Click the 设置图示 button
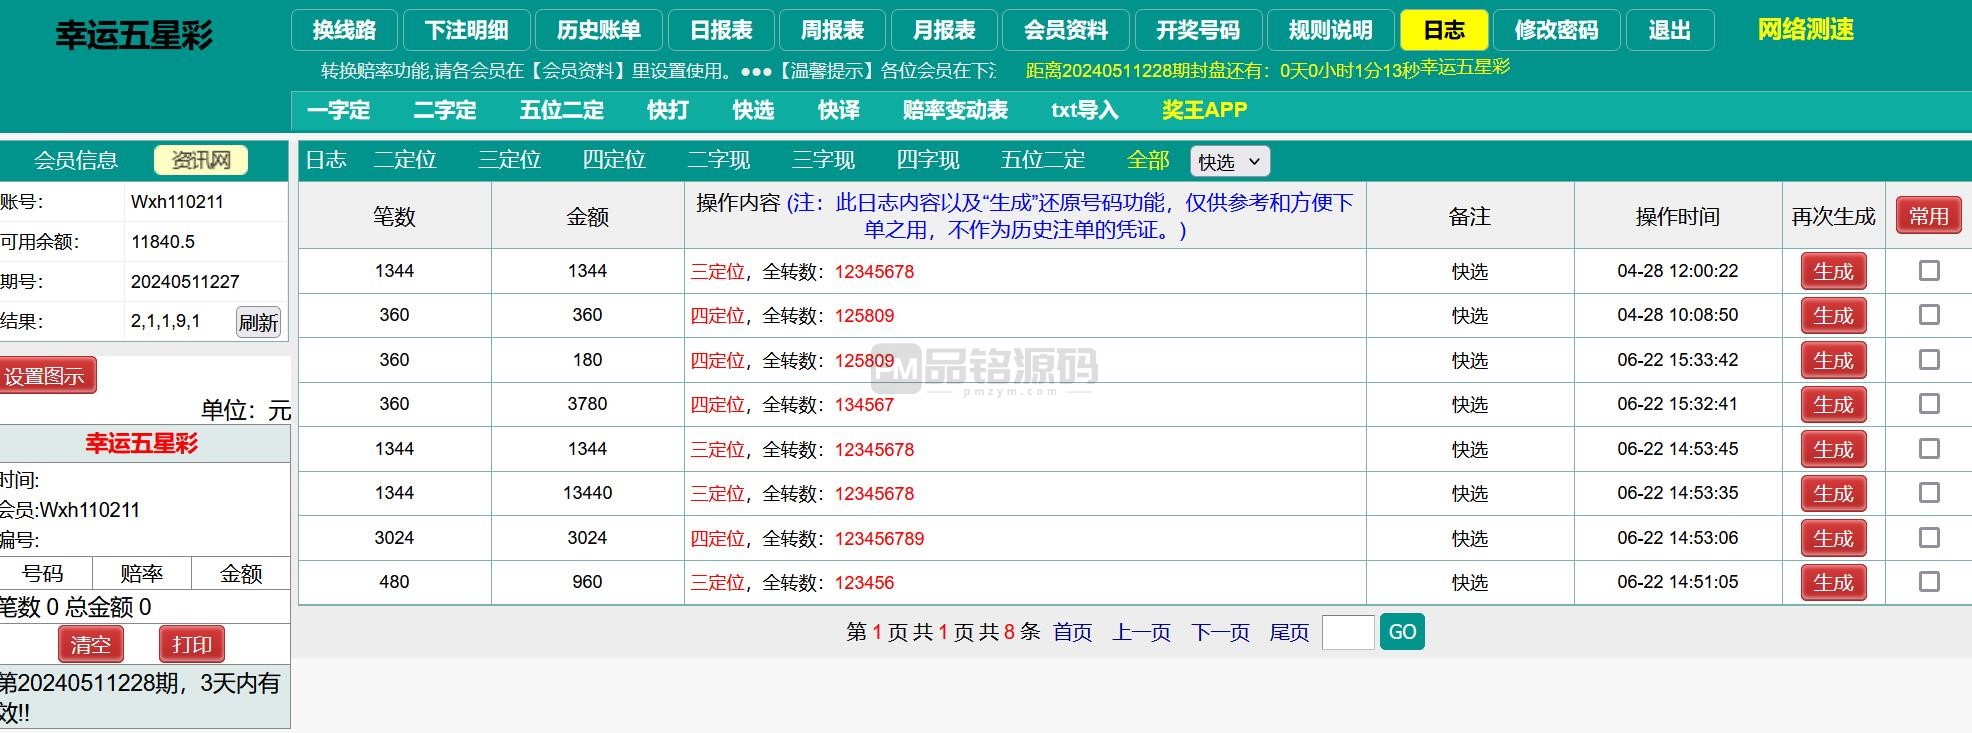1972x733 pixels. pyautogui.click(x=46, y=376)
